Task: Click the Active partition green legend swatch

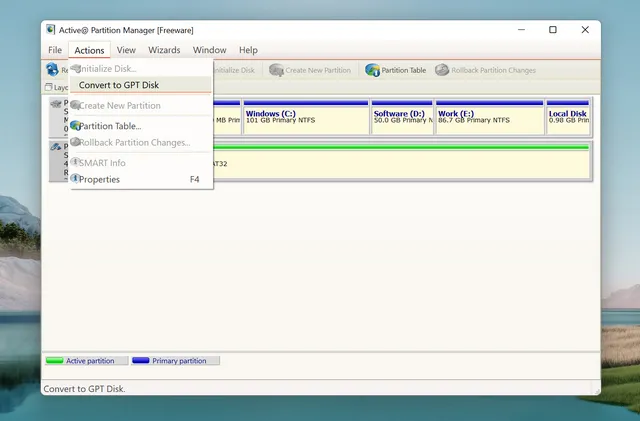Action: [x=55, y=361]
